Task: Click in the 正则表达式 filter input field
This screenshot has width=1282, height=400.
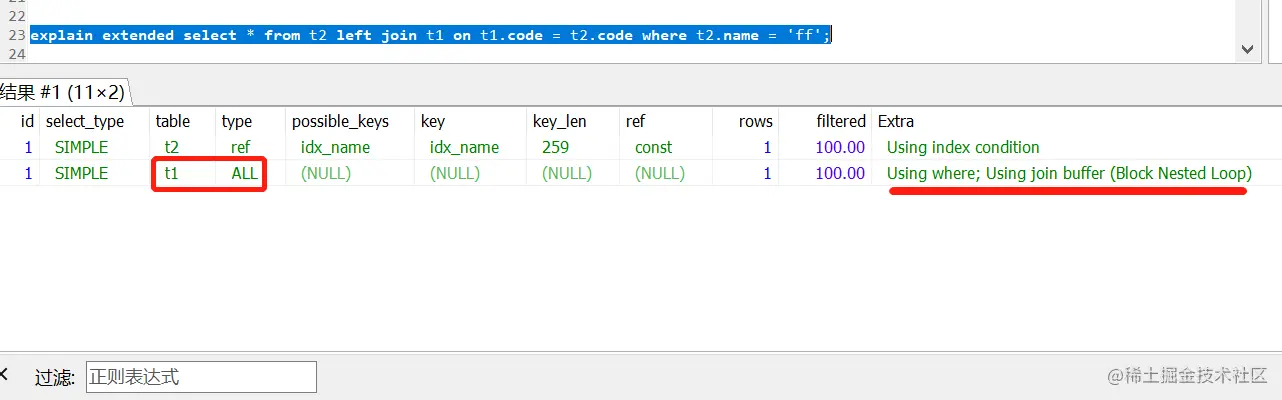Action: [201, 377]
